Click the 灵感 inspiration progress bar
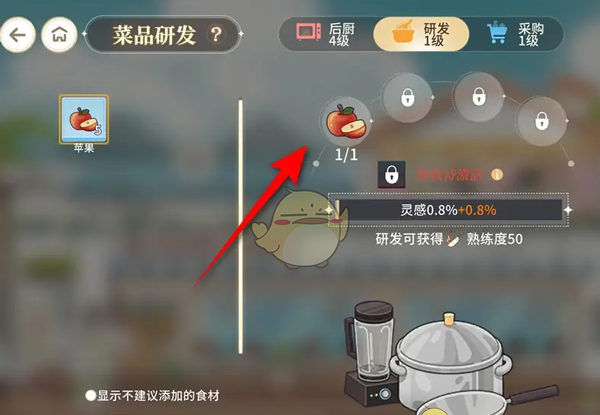This screenshot has width=600, height=415. (x=448, y=210)
